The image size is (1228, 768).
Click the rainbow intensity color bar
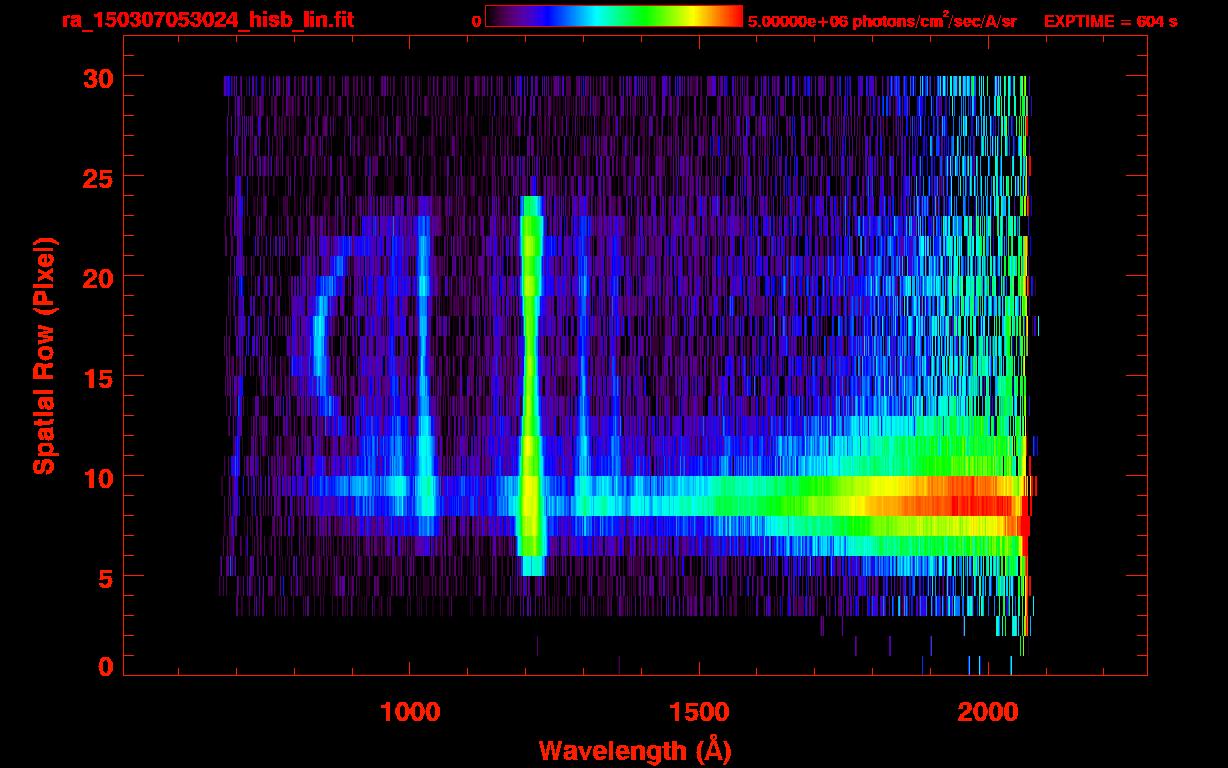614,17
